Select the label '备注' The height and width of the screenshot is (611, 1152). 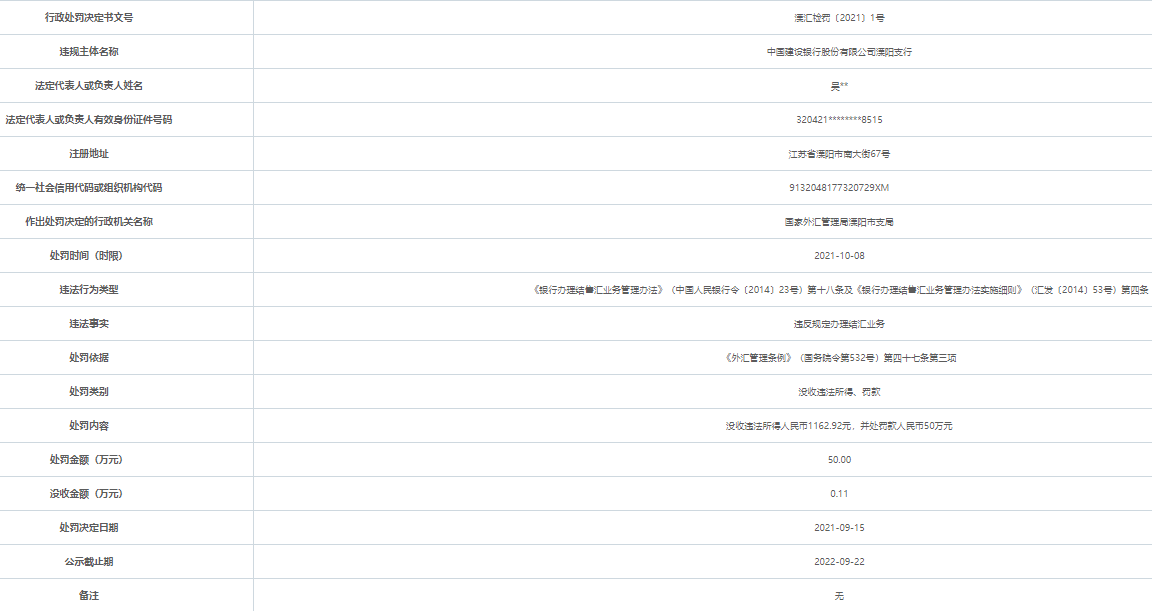point(89,596)
